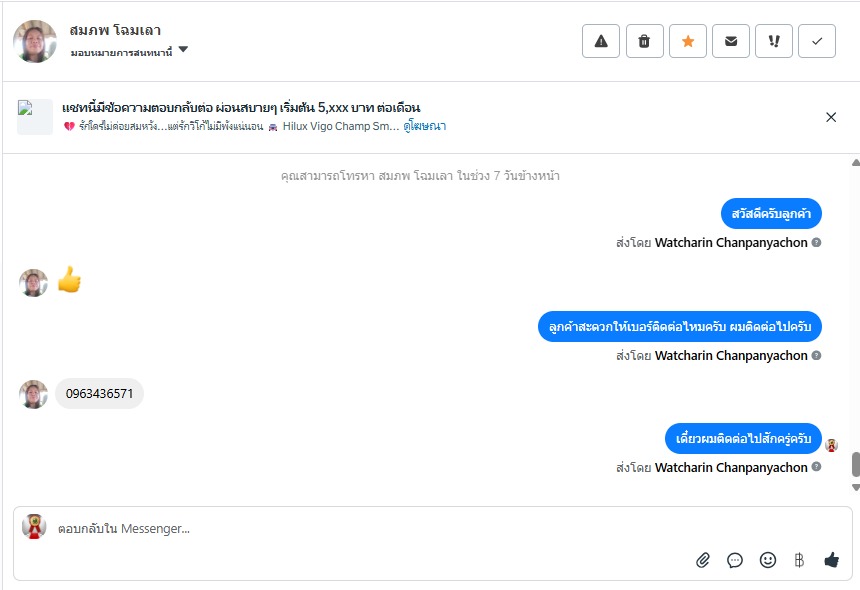This screenshot has height=590, width=860.
Task: Mark conversation unread with envelope icon
Action: click(x=731, y=41)
